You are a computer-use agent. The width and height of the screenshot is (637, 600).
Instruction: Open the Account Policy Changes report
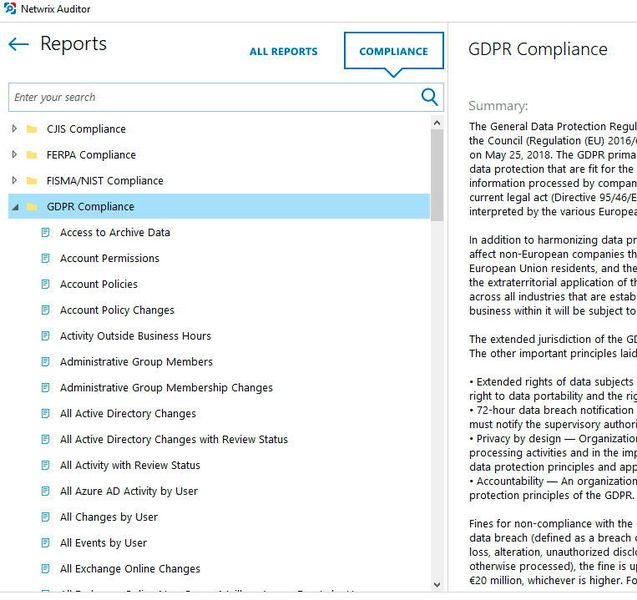pyautogui.click(x=117, y=310)
